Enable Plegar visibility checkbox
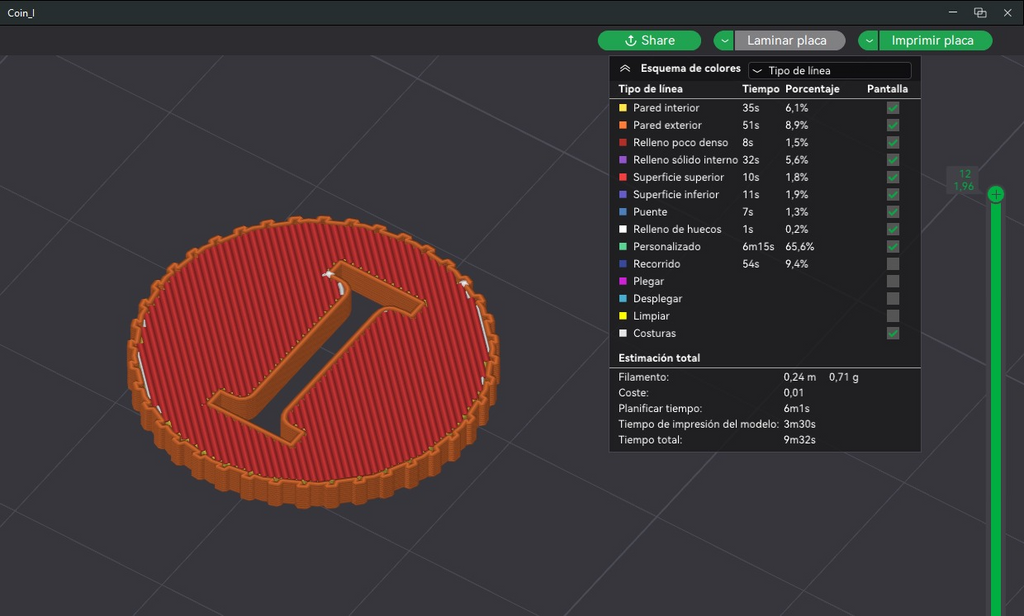This screenshot has height=616, width=1024. click(893, 281)
